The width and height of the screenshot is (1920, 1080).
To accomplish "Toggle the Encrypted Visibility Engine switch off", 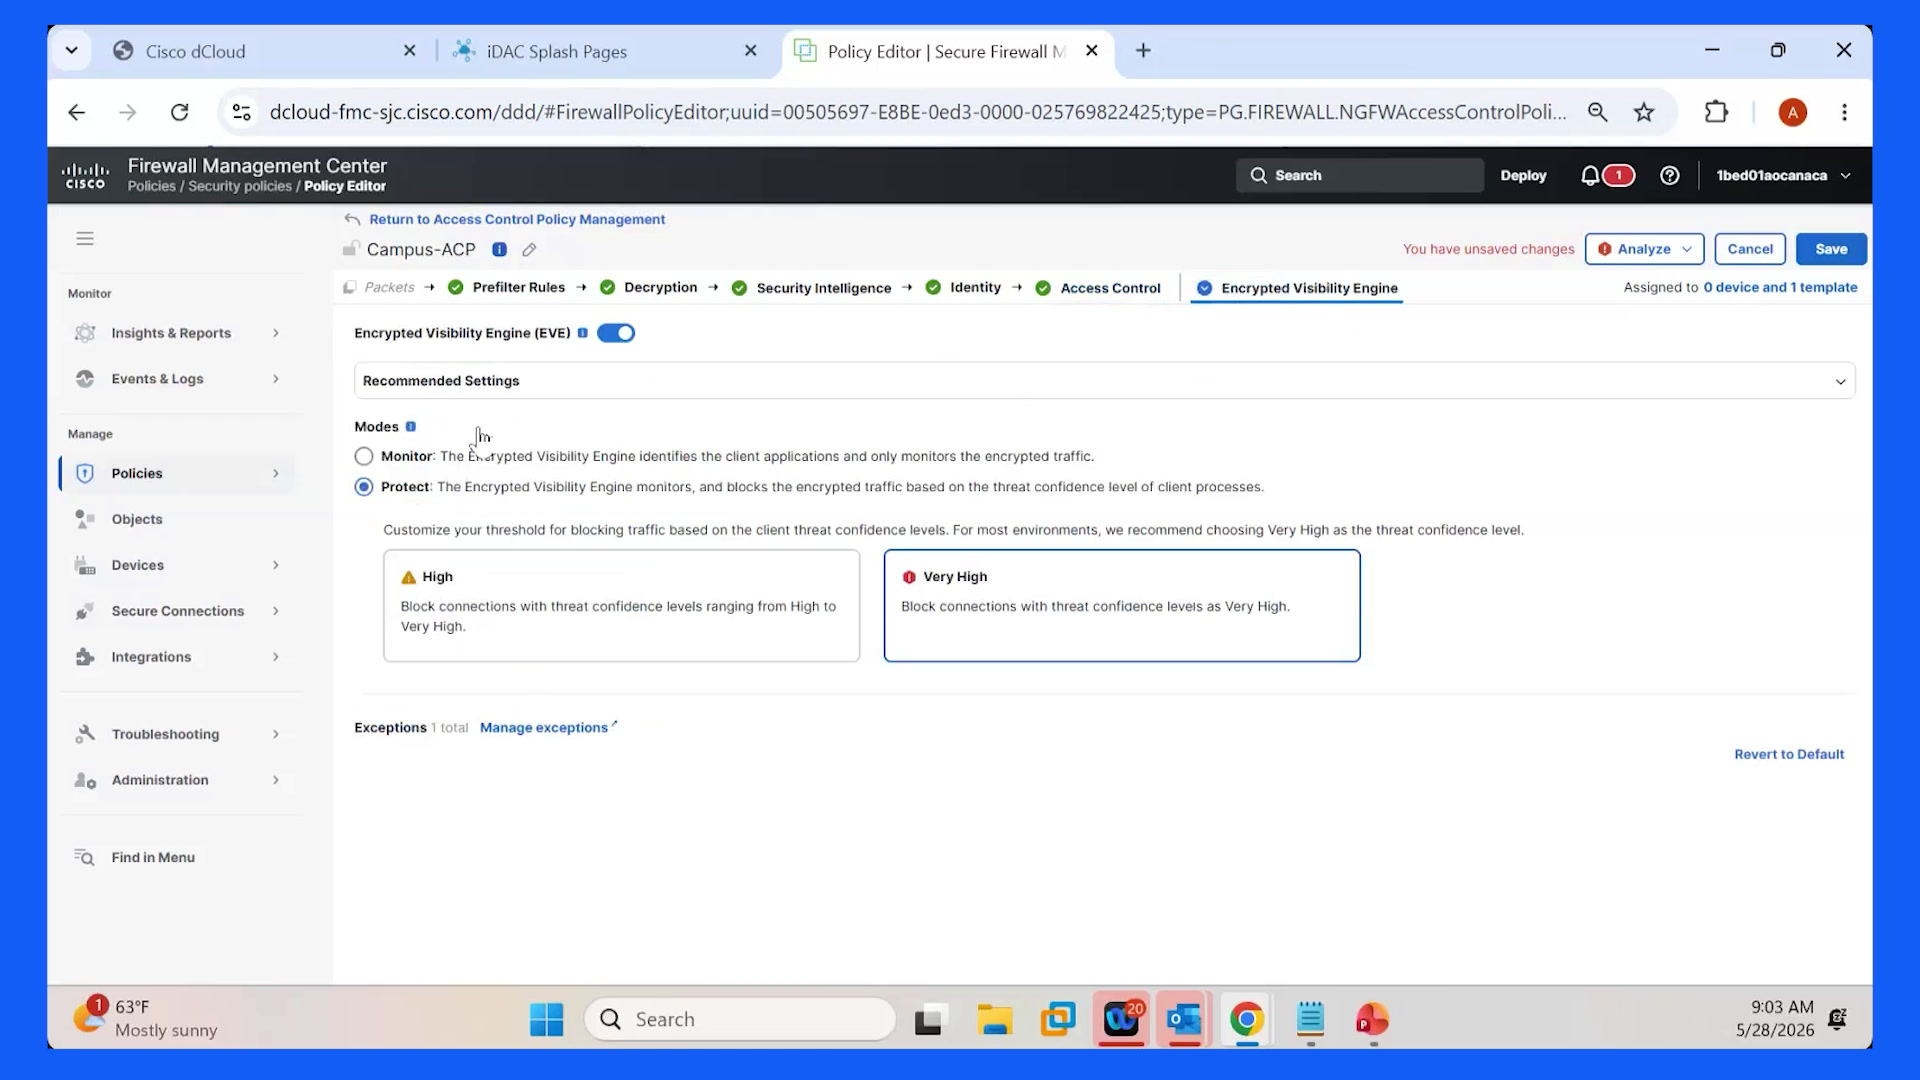I will pyautogui.click(x=616, y=333).
